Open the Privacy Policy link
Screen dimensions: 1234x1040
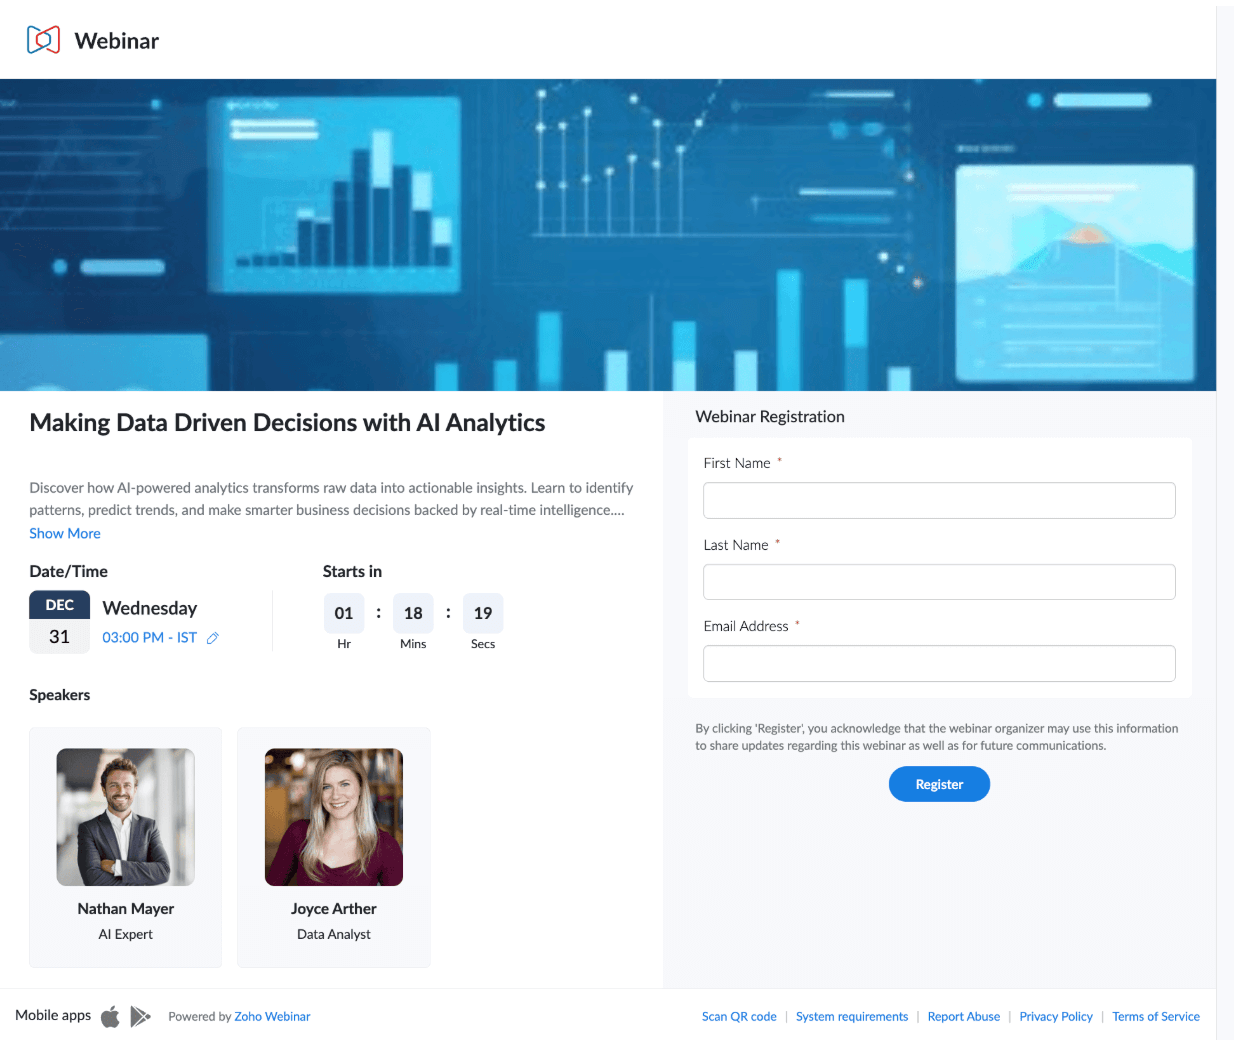click(x=1056, y=1017)
